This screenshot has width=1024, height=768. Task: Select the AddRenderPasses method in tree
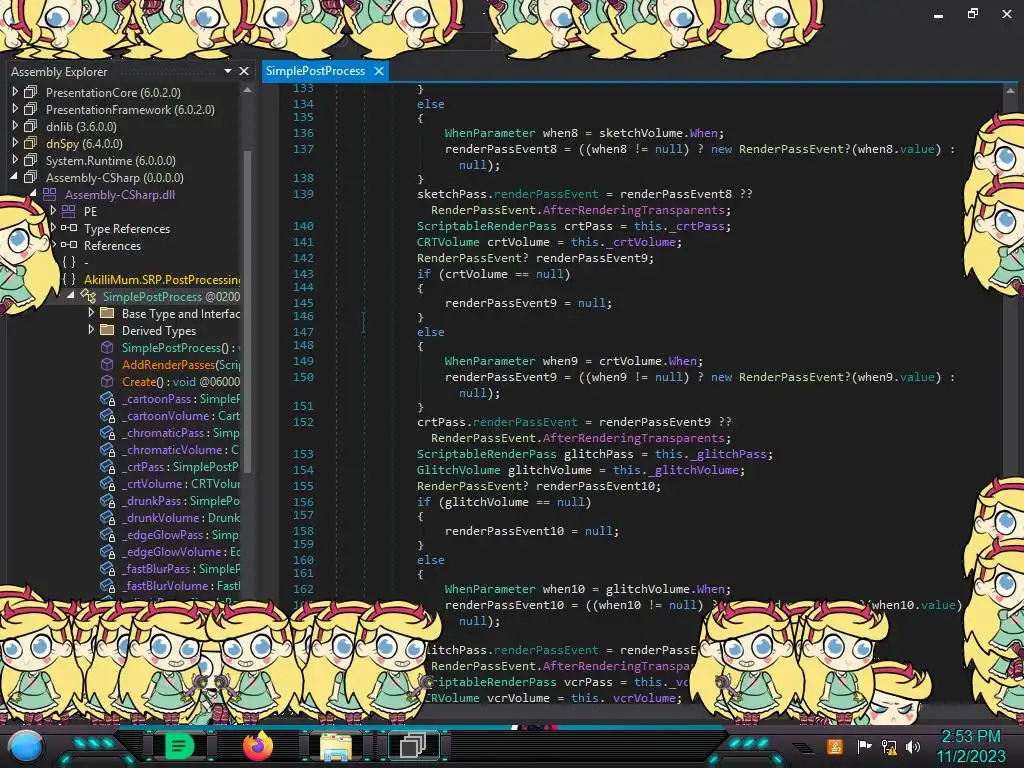[180, 364]
